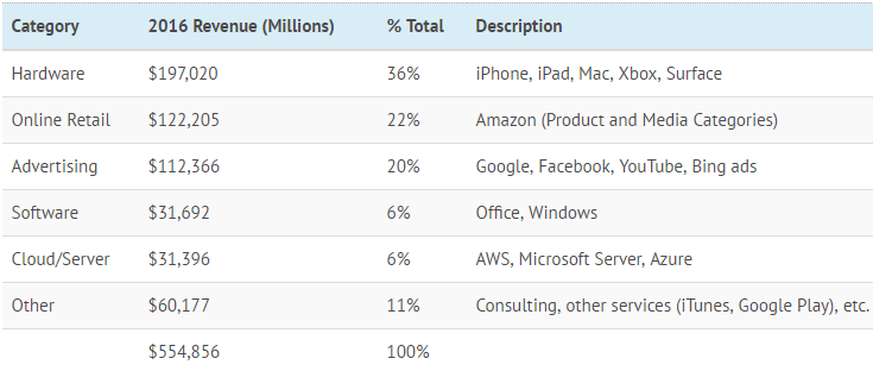
Task: Click the $554,856 total revenue cell
Action: [x=184, y=352]
